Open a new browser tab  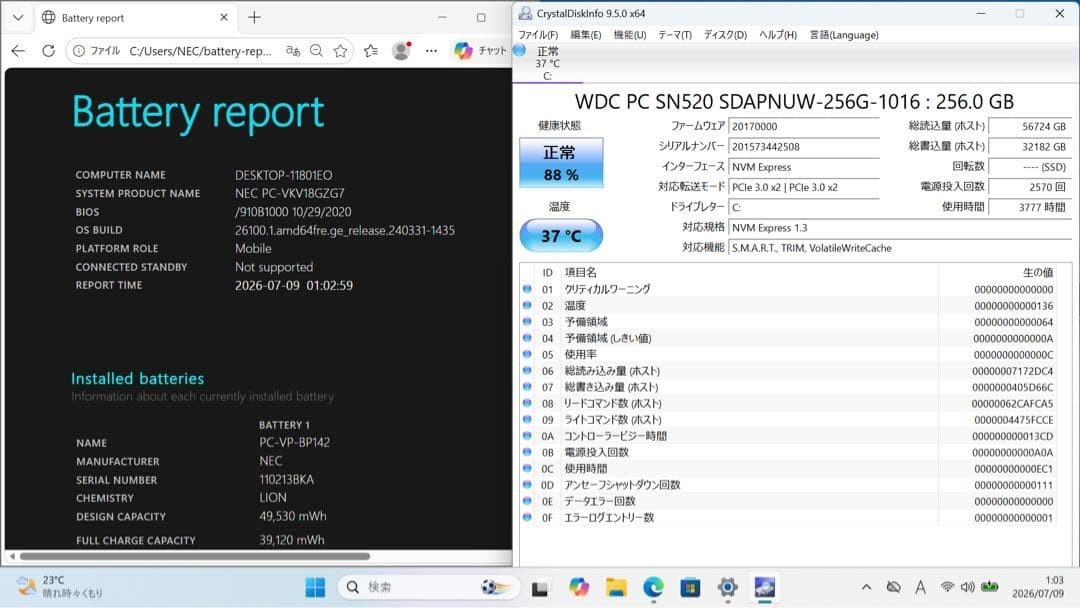click(x=254, y=17)
